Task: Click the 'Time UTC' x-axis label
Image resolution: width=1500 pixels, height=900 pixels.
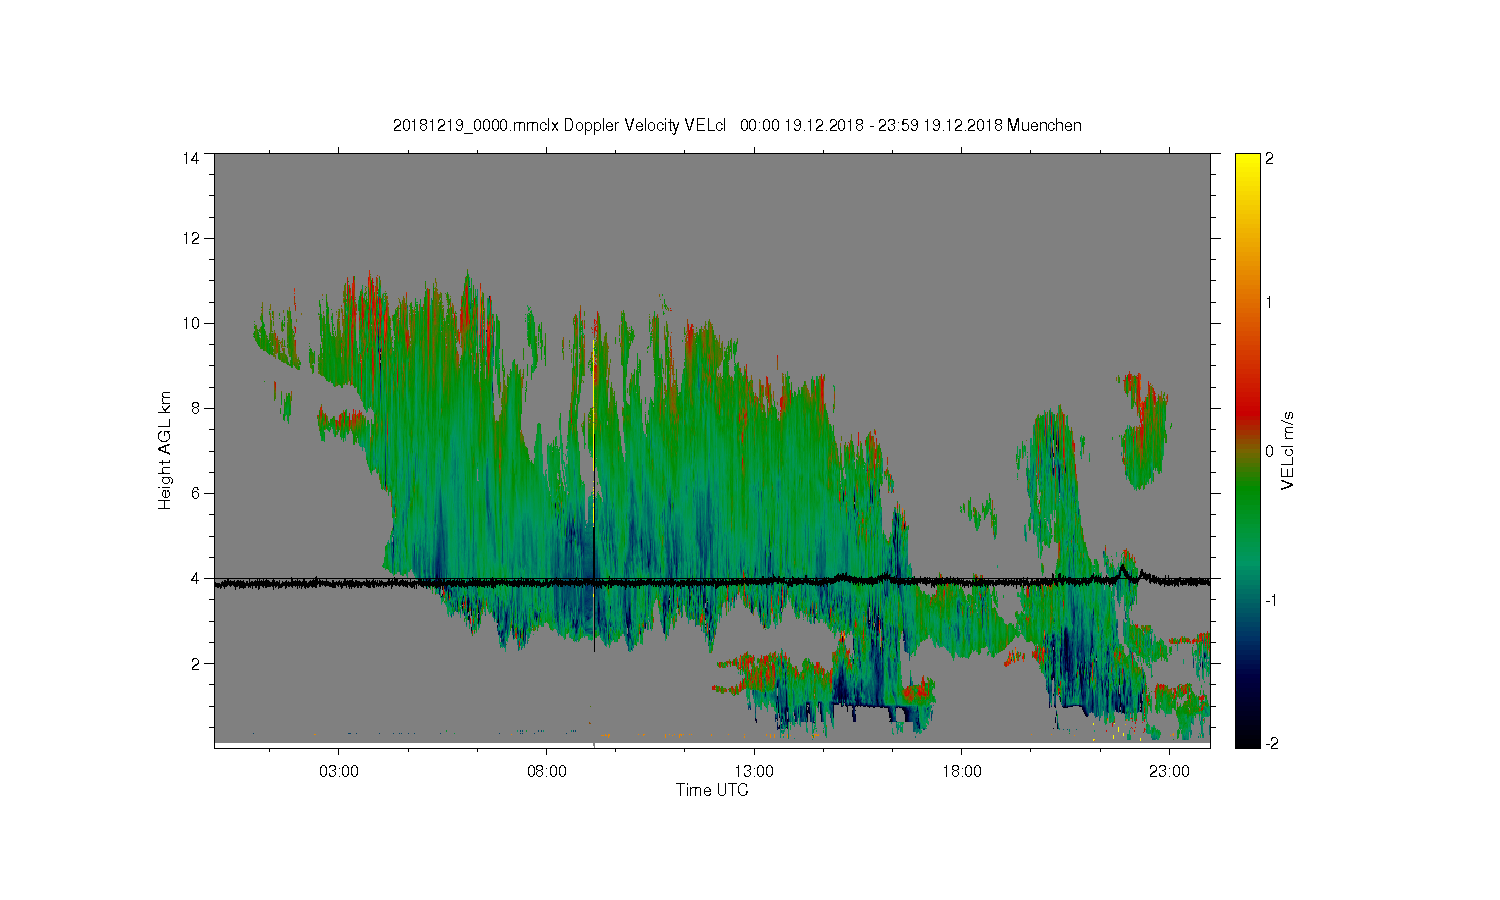Action: 712,790
